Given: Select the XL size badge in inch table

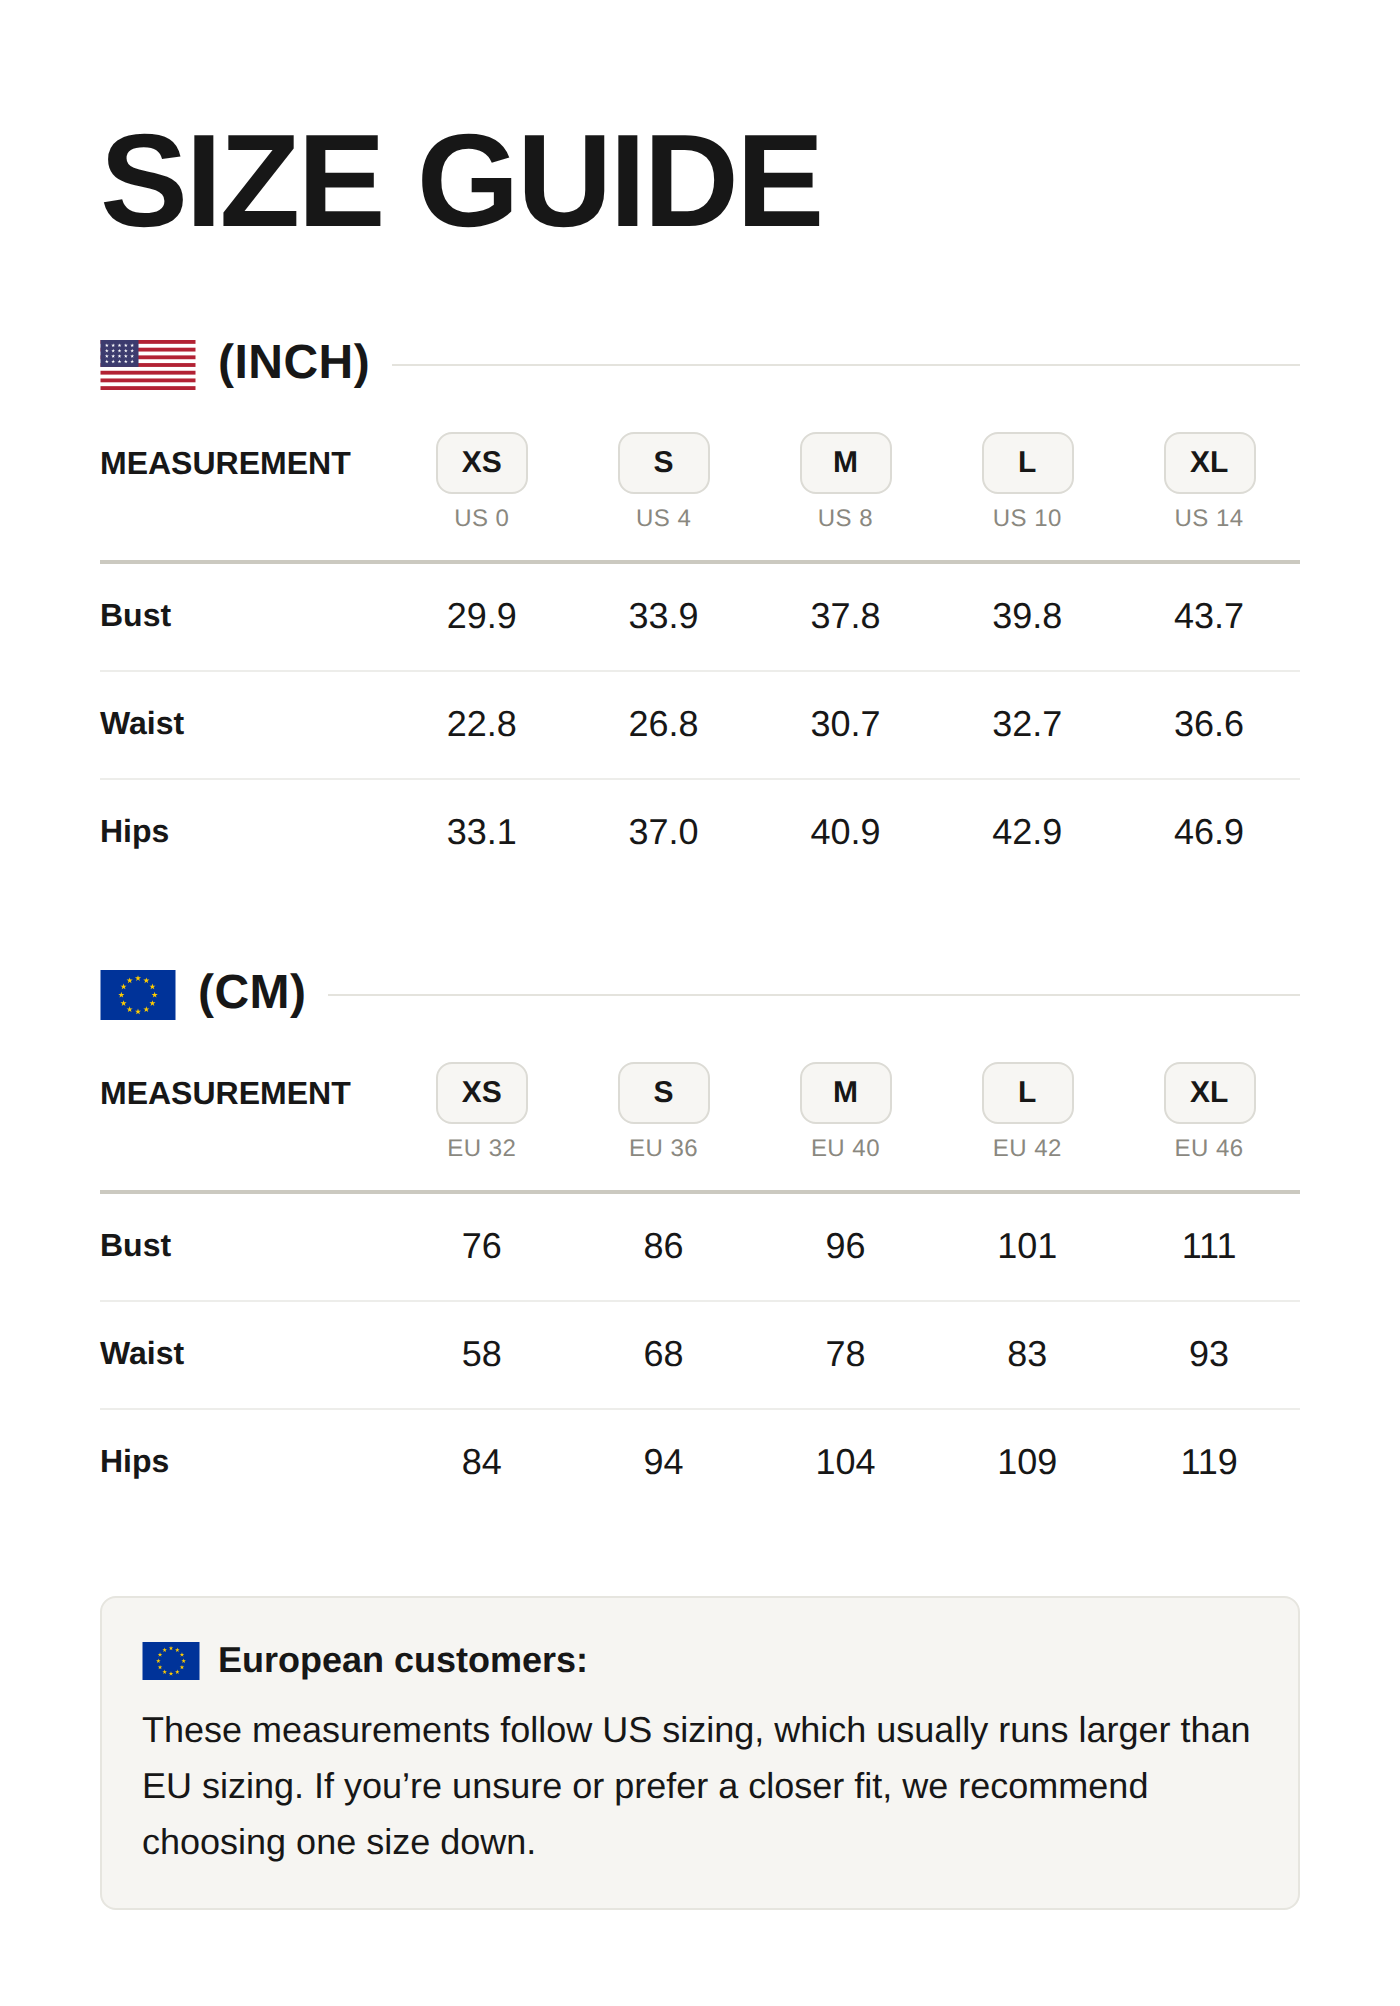Looking at the screenshot, I should pos(1210,463).
